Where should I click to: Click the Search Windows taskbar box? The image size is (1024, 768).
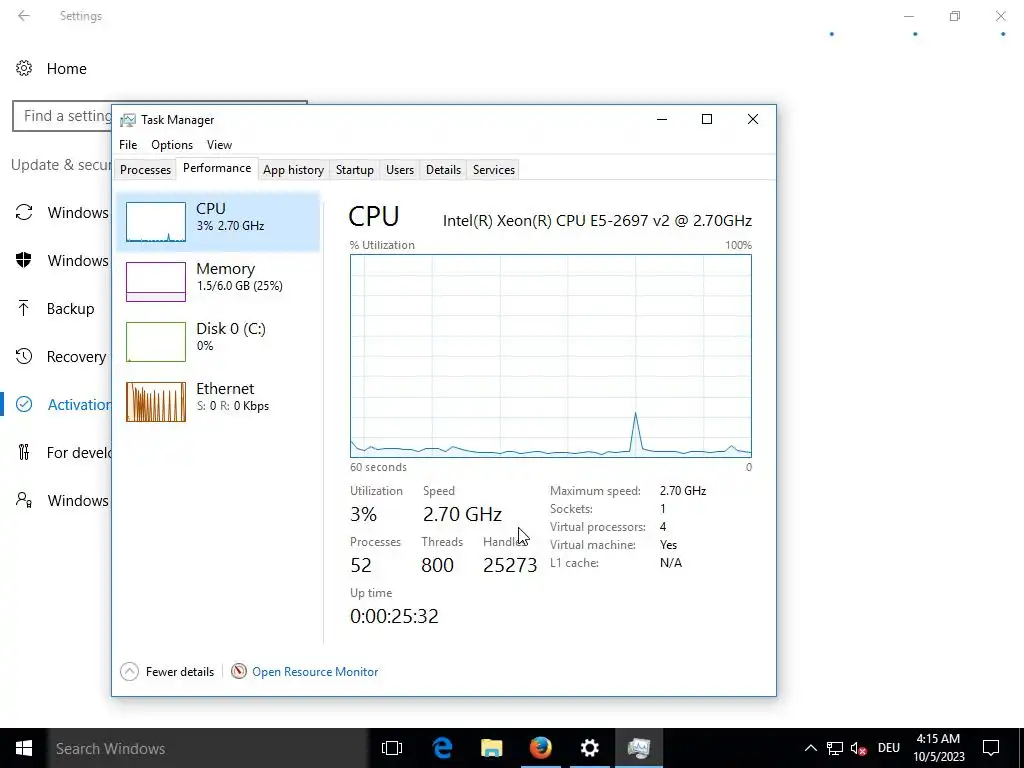coord(208,748)
